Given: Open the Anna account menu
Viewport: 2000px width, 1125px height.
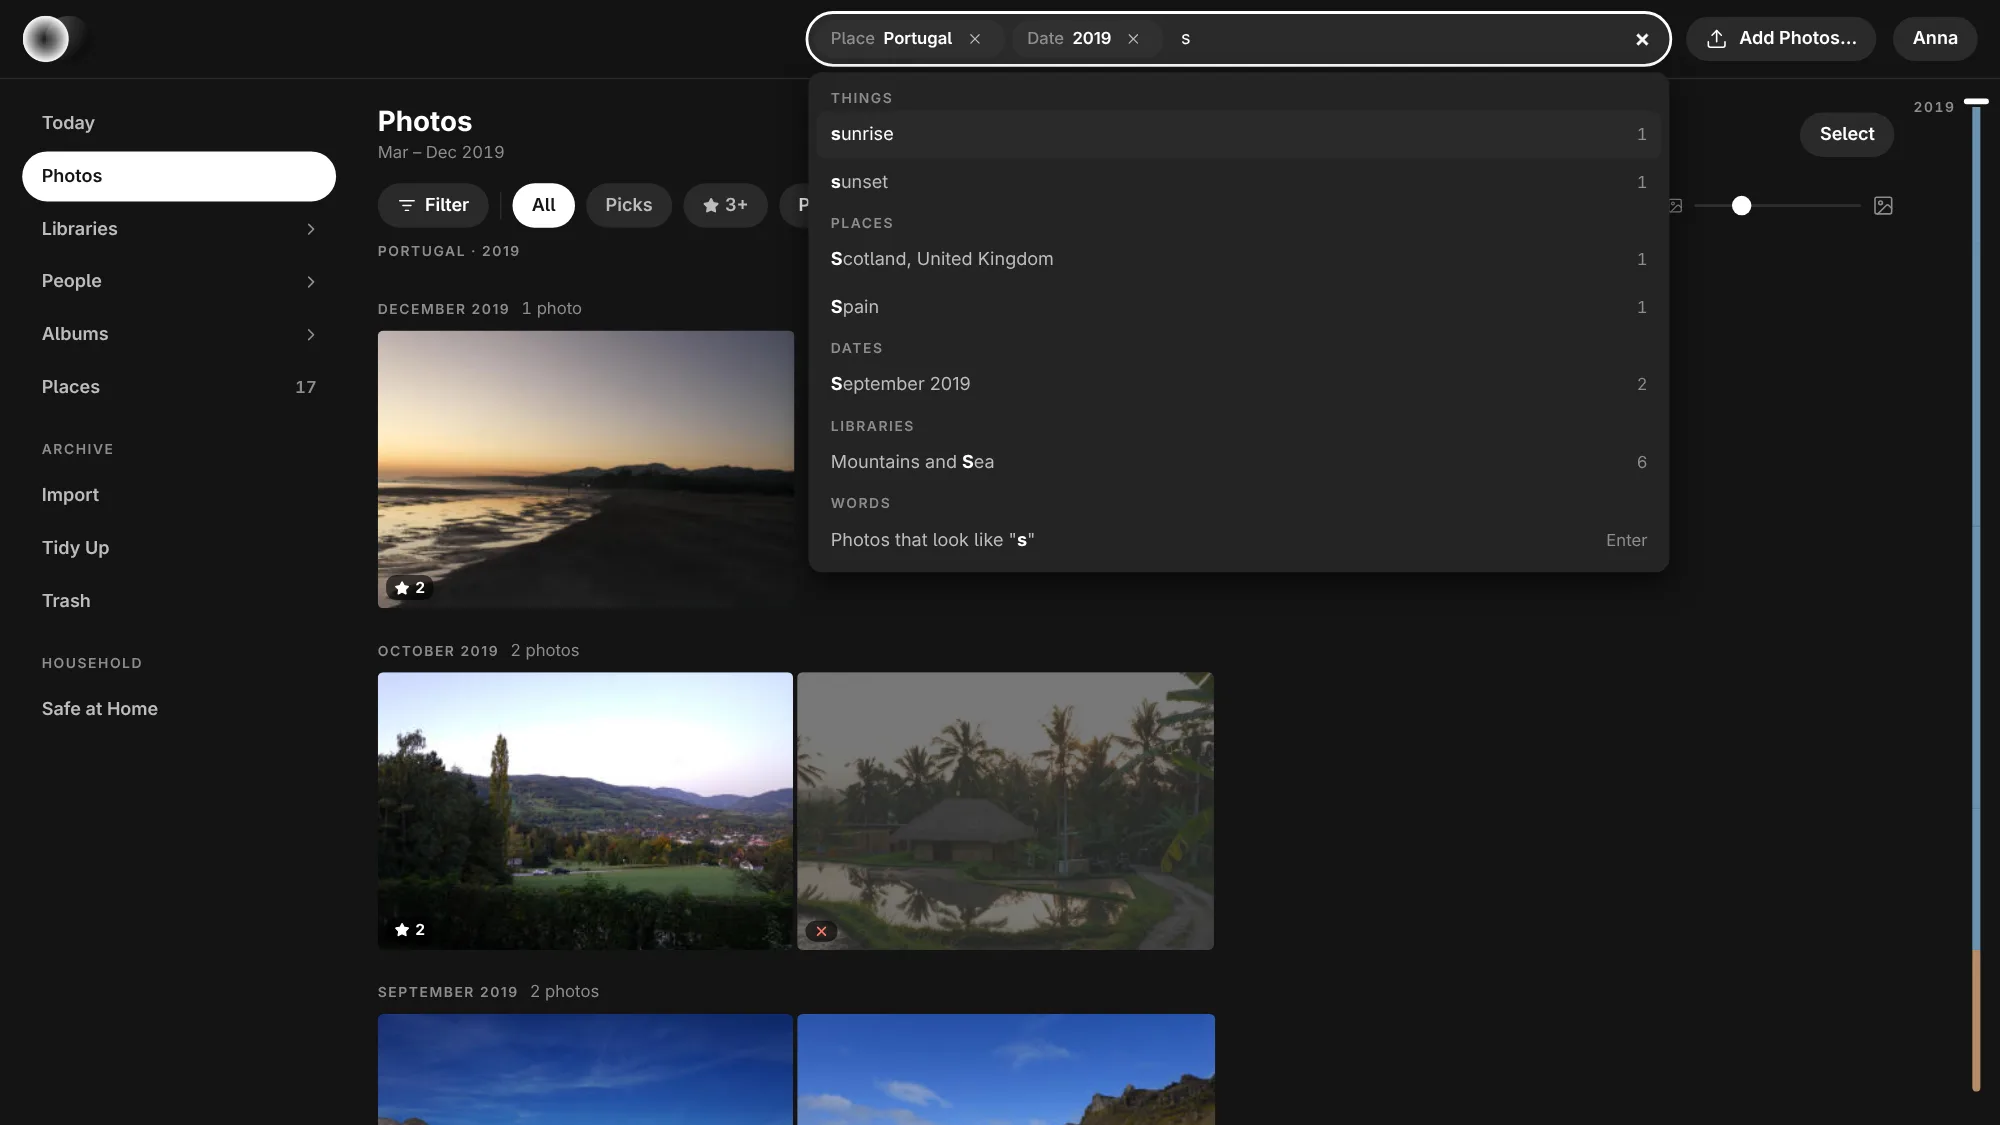Looking at the screenshot, I should pyautogui.click(x=1934, y=39).
